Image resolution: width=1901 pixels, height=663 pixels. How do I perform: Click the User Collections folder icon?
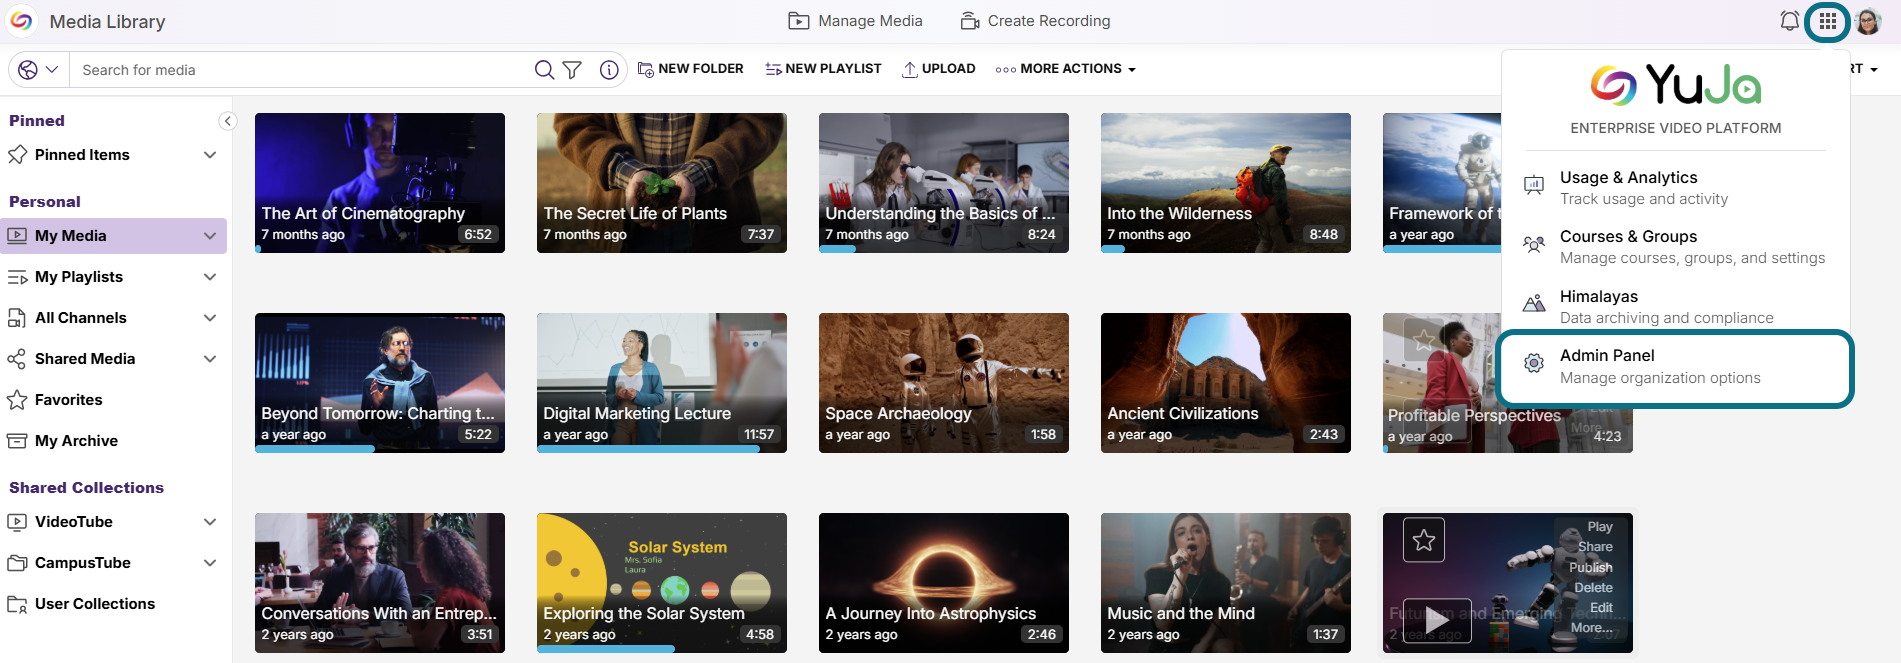coord(17,604)
